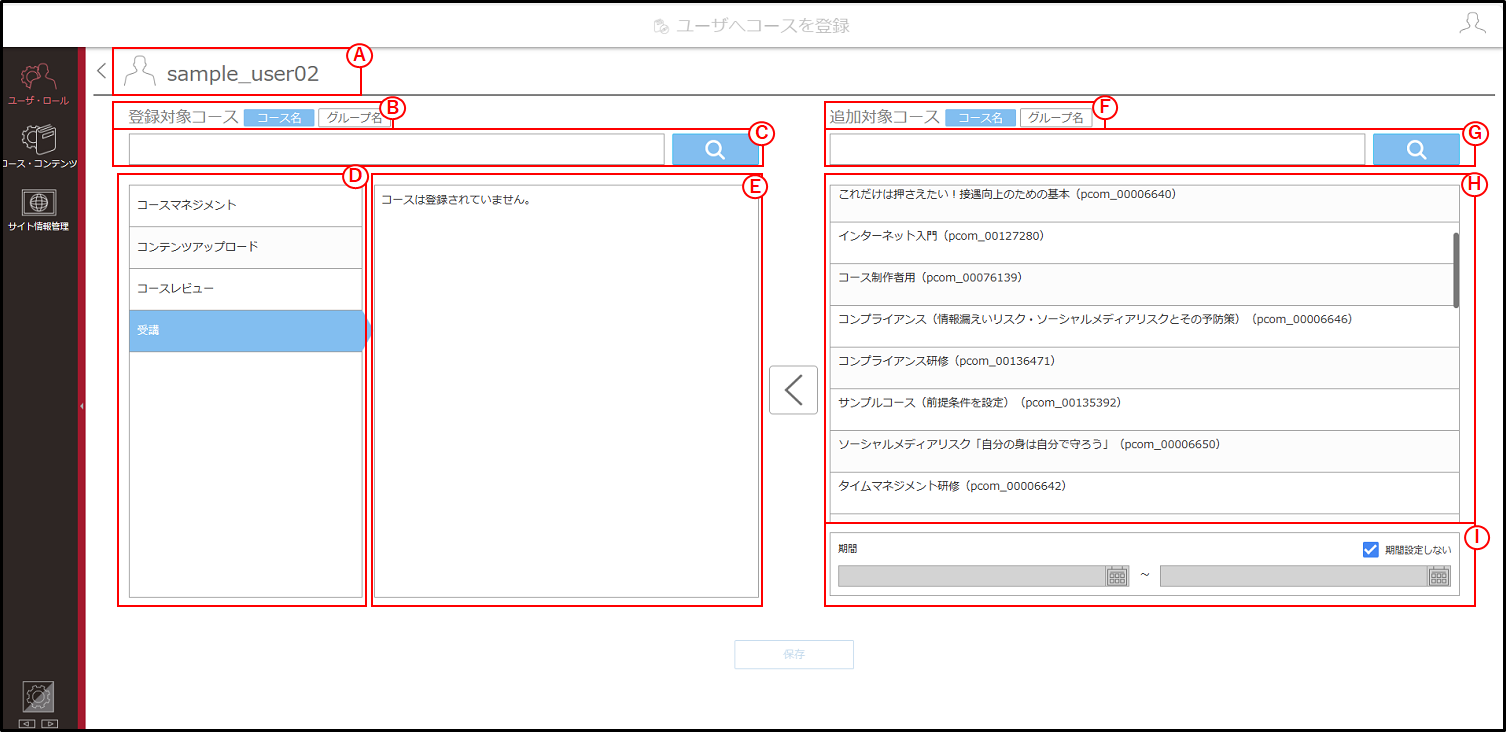Add the selected course using the left arrow button
This screenshot has height=732, width=1506.
pos(793,390)
